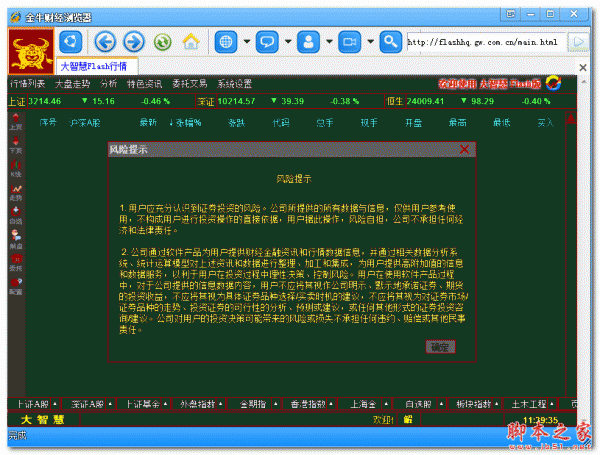600x455 pixels.
Task: Expand the 深证A股 bottom tab arrow
Action: click(x=110, y=404)
